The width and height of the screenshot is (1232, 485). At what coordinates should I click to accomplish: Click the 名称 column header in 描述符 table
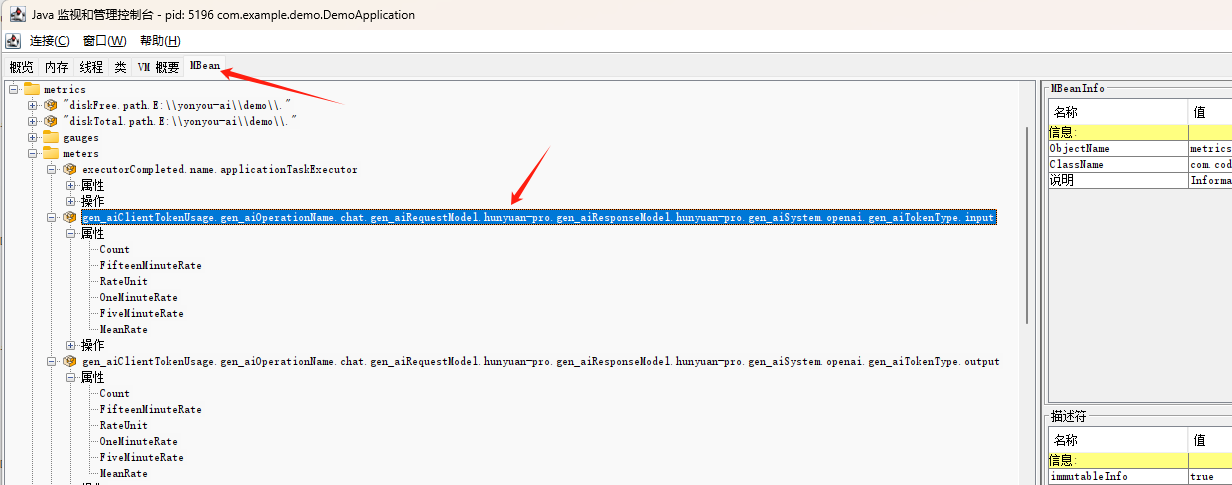pyautogui.click(x=1118, y=440)
